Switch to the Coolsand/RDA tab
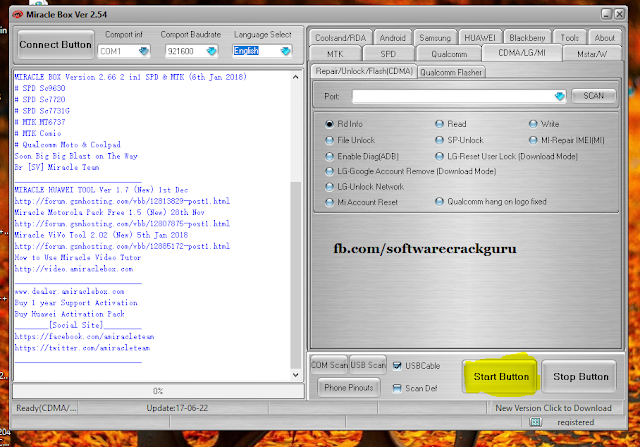The width and height of the screenshot is (640, 447). pyautogui.click(x=340, y=38)
